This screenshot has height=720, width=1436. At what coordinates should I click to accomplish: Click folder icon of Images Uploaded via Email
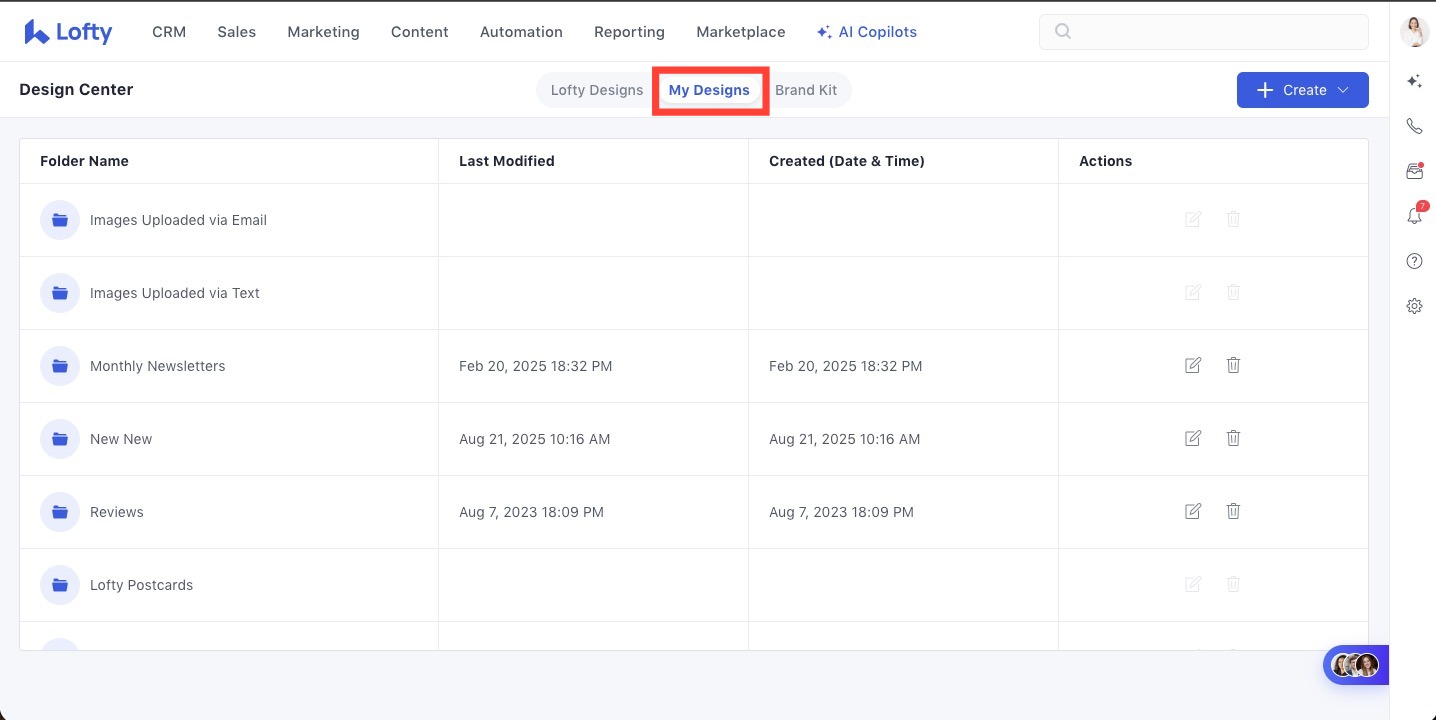pos(60,220)
